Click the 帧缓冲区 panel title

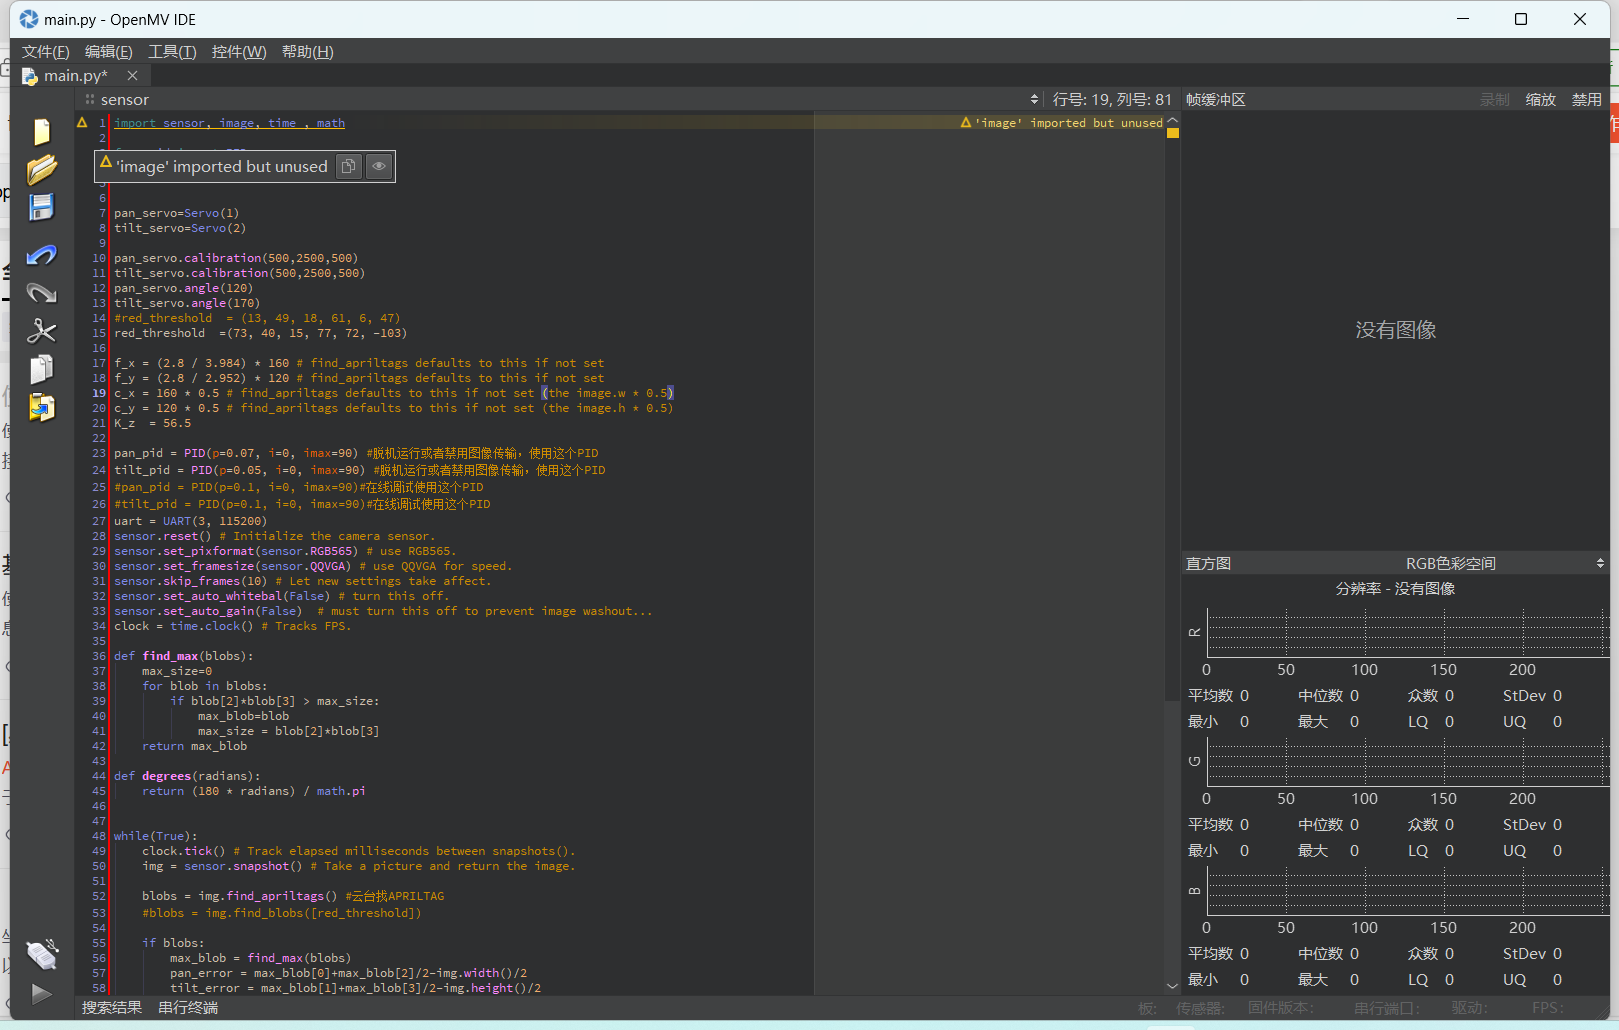[1216, 99]
